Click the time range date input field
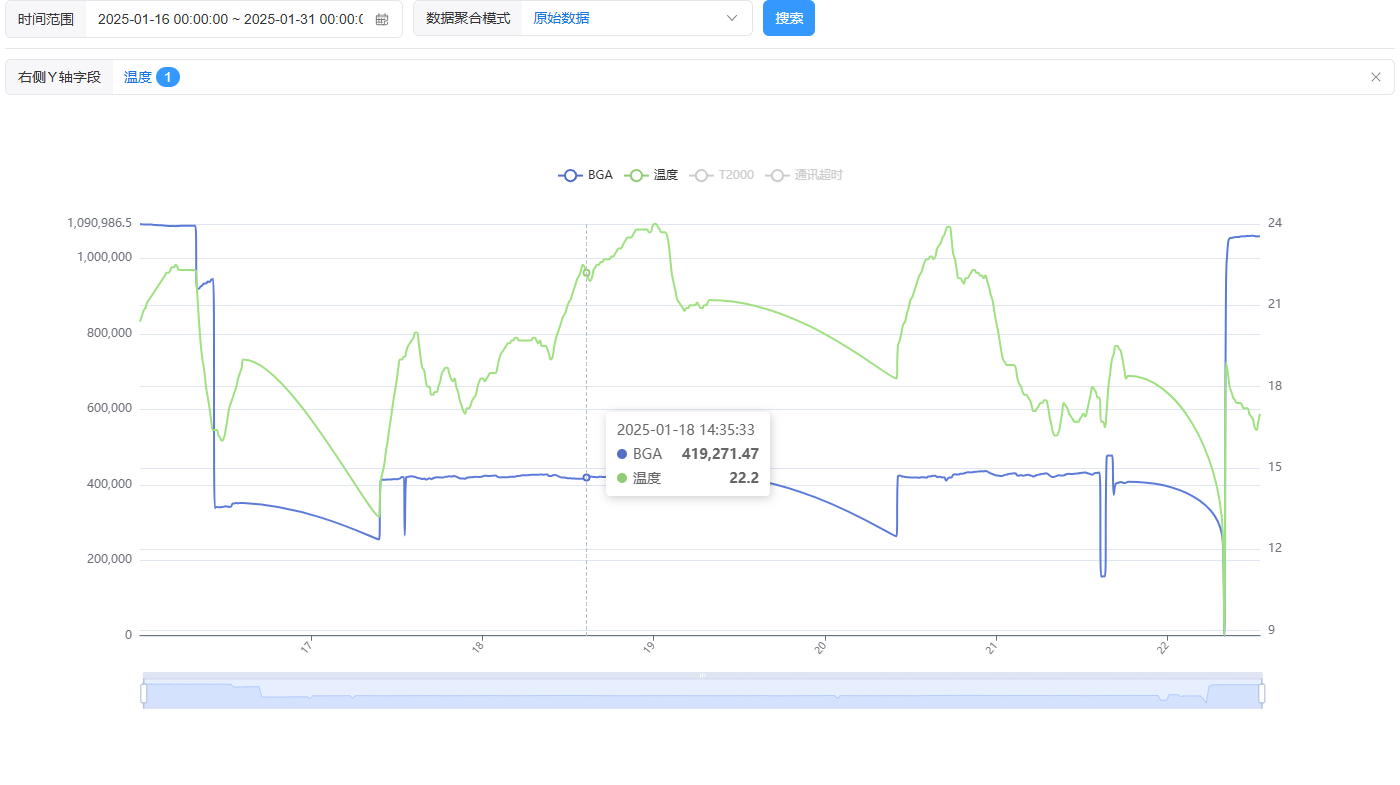The width and height of the screenshot is (1400, 785). pos(230,19)
